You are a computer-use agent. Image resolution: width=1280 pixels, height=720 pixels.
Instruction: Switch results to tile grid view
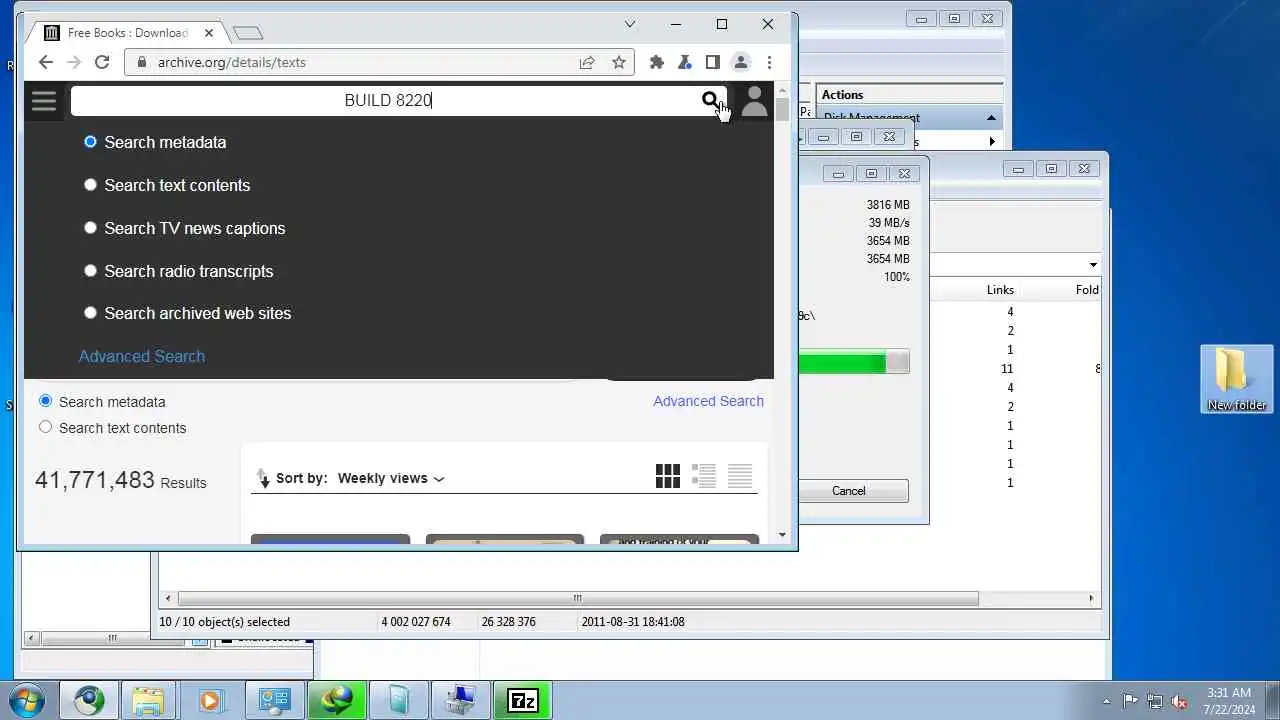point(668,476)
